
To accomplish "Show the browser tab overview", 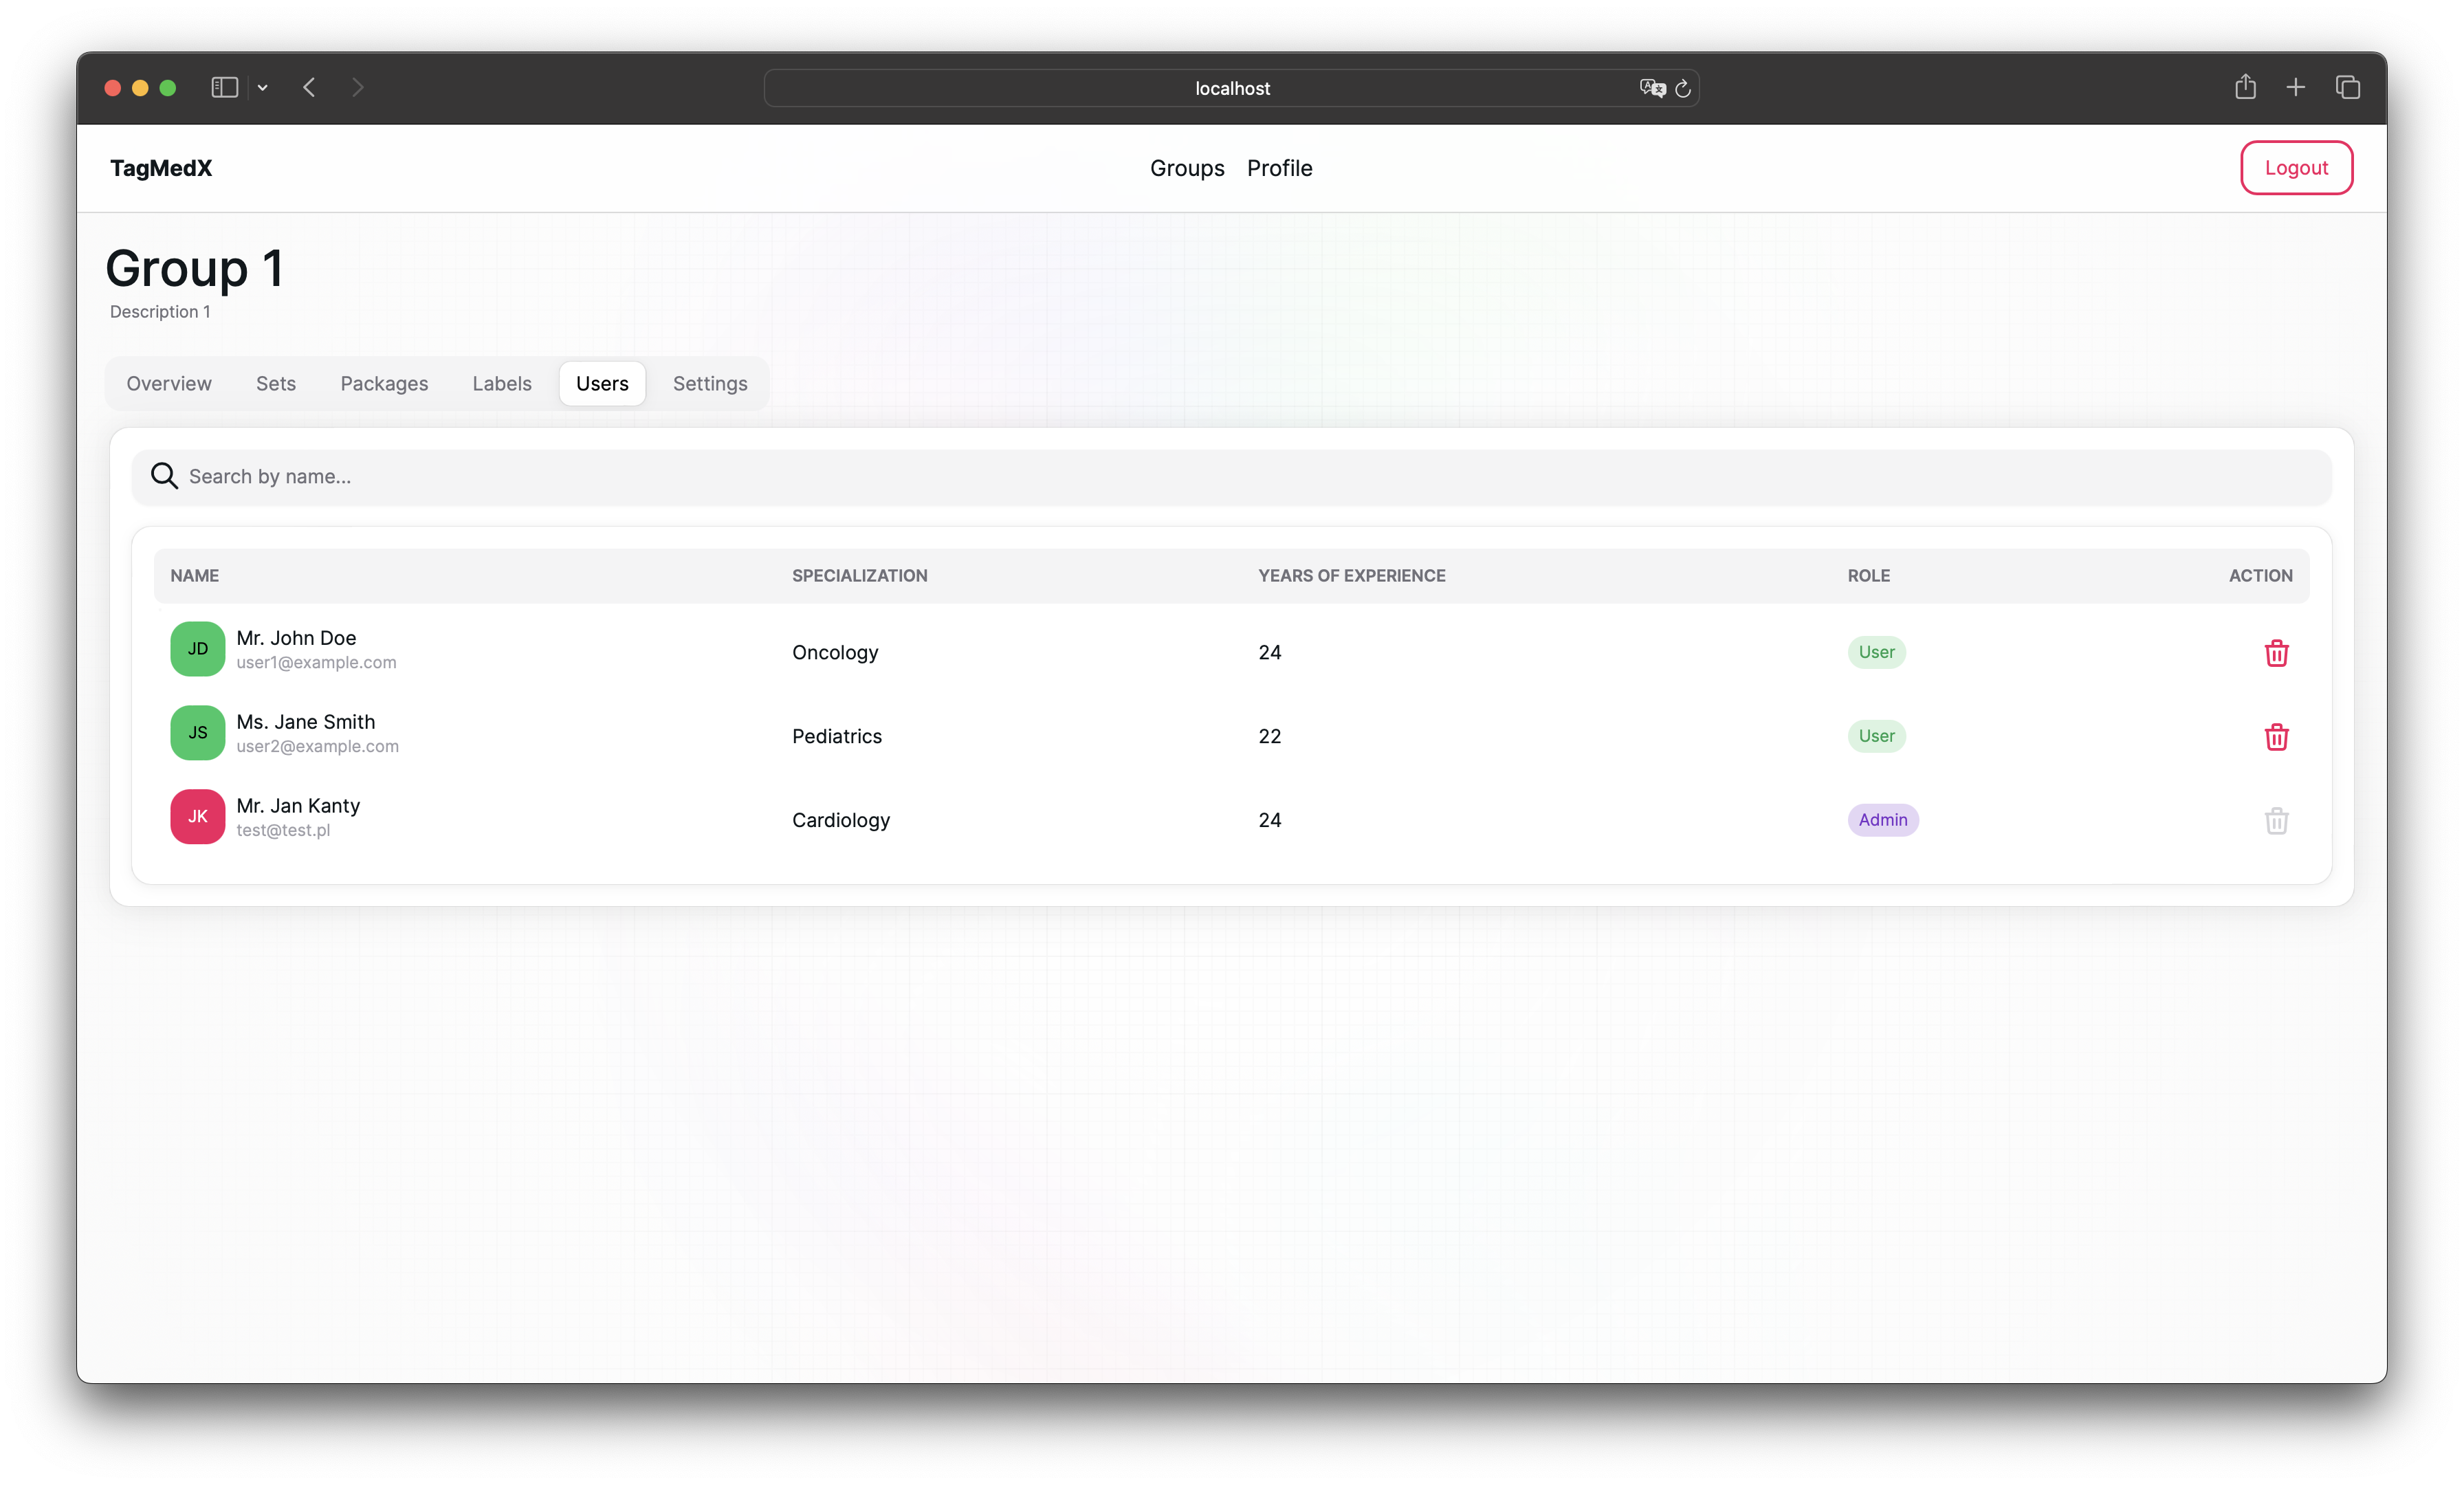I will click(x=2348, y=88).
